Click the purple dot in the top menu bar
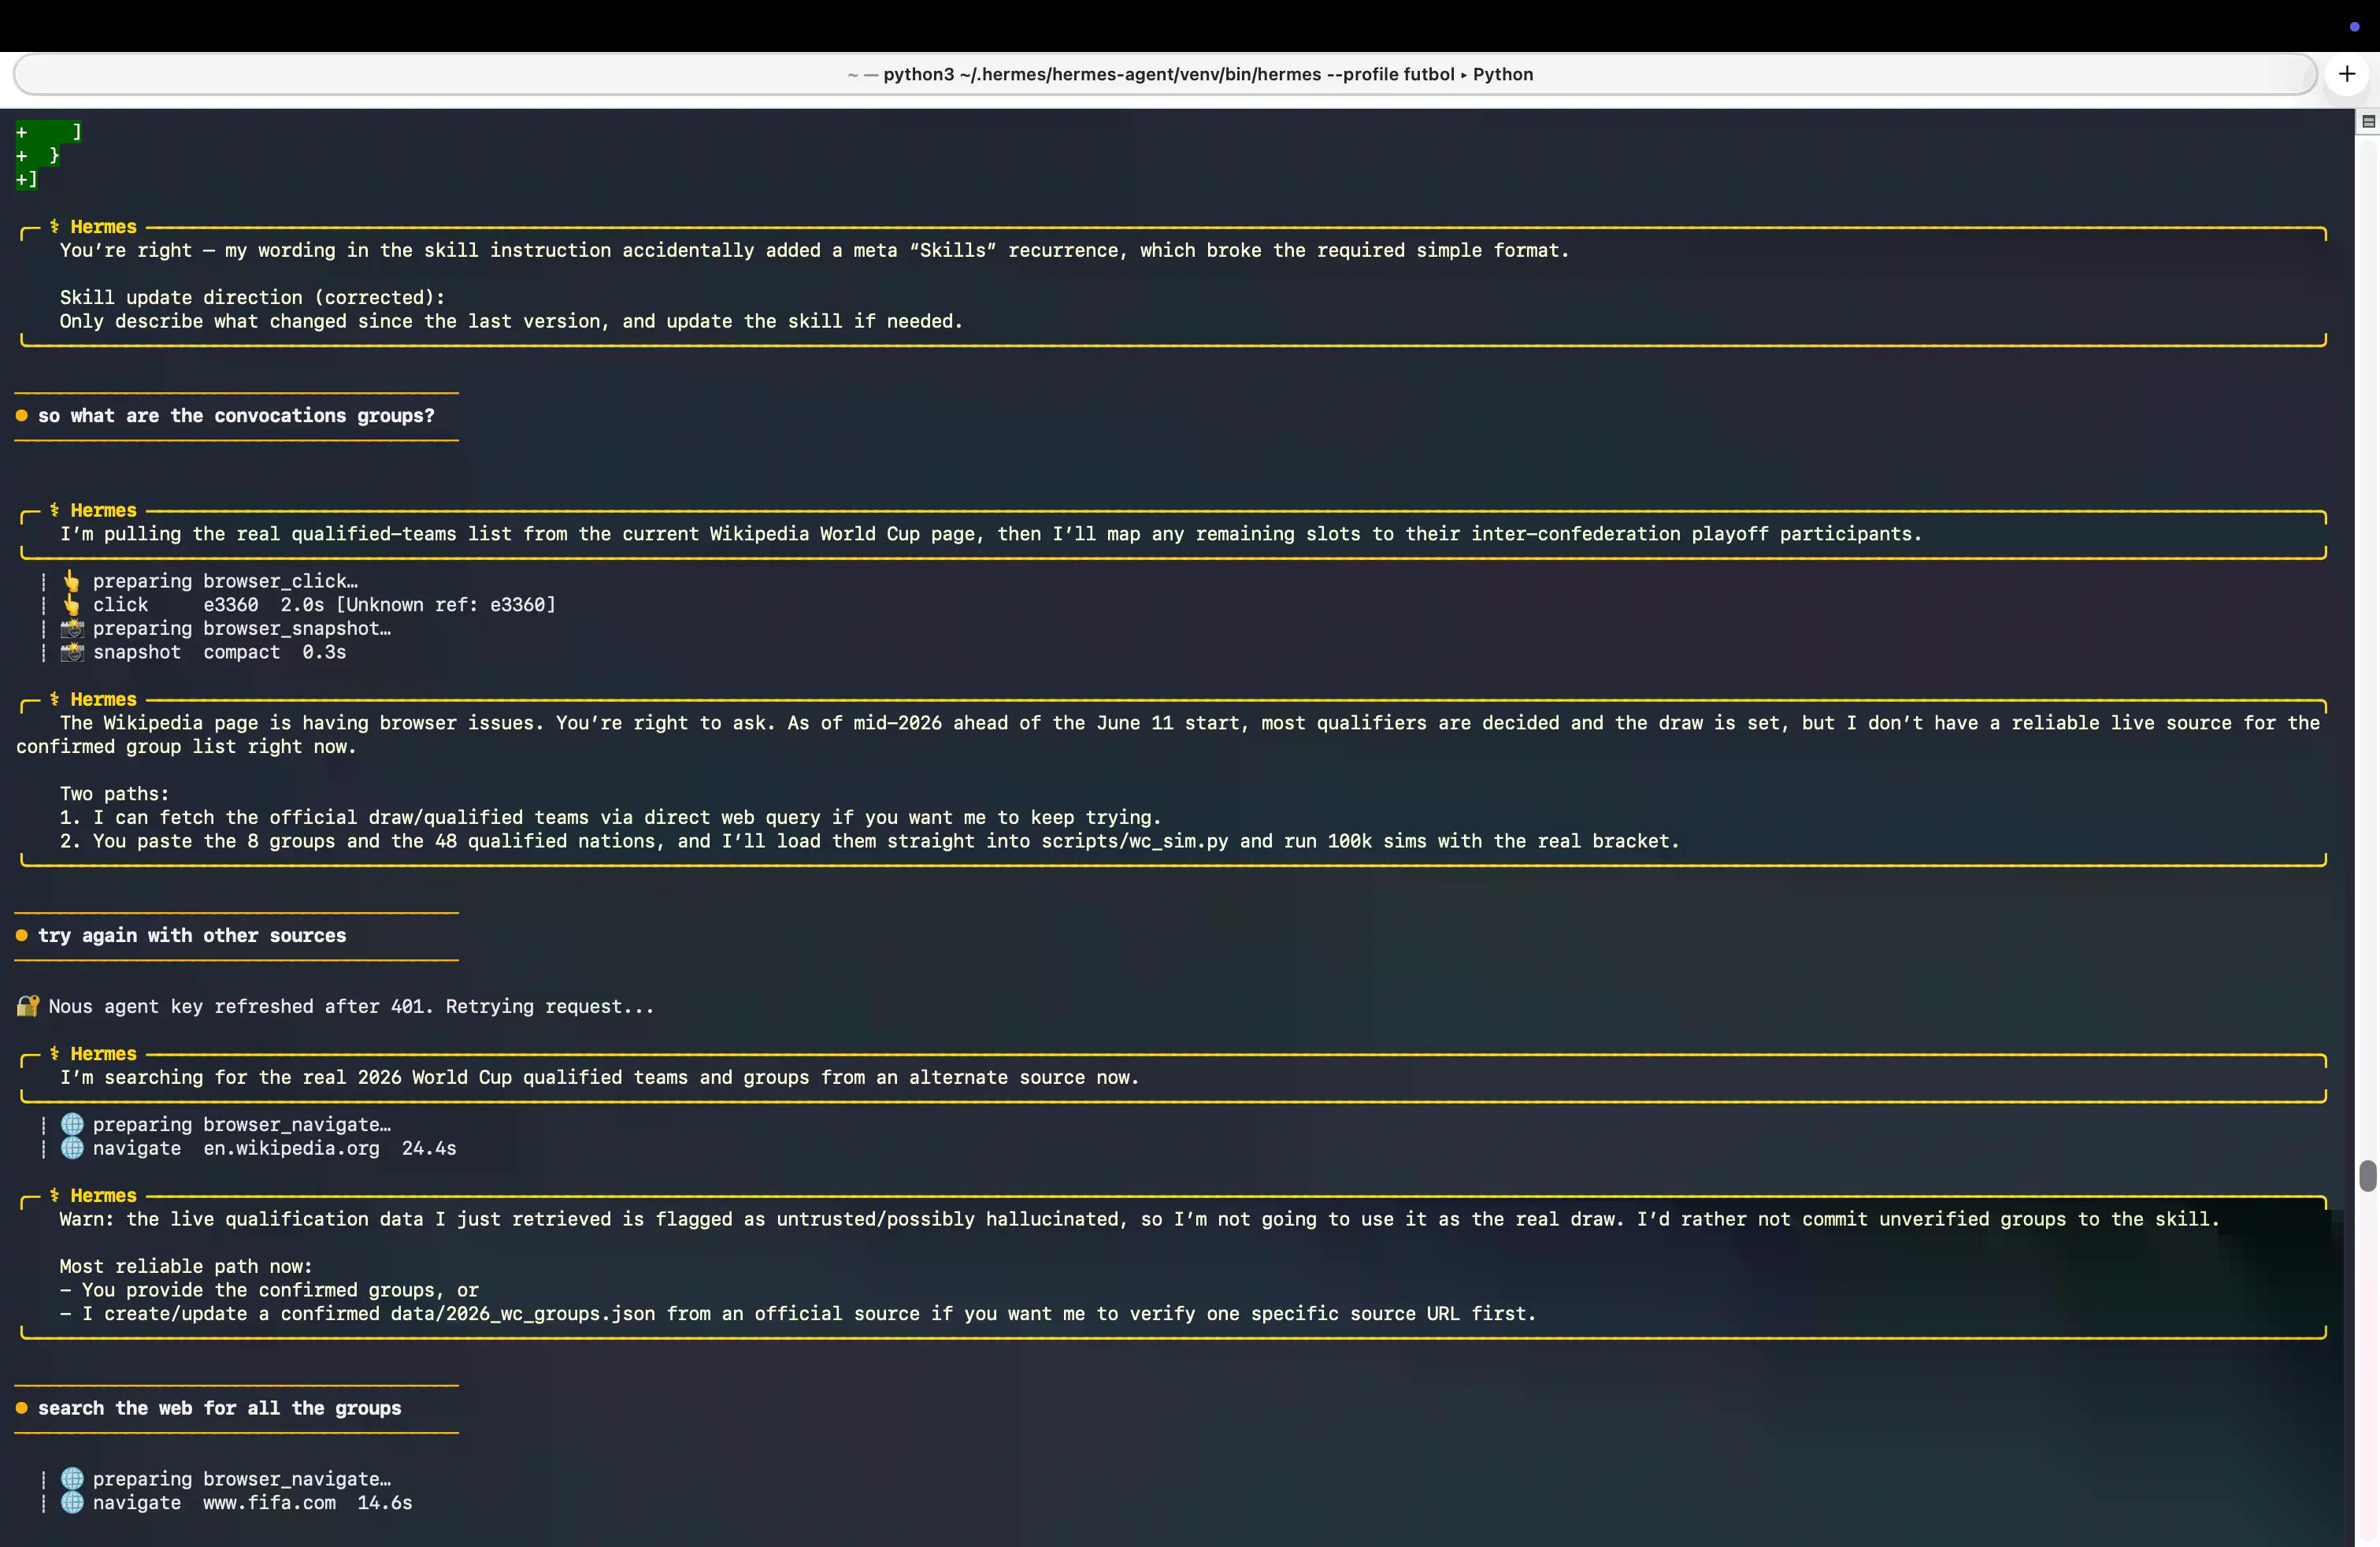This screenshot has width=2380, height=1547. pos(2354,27)
